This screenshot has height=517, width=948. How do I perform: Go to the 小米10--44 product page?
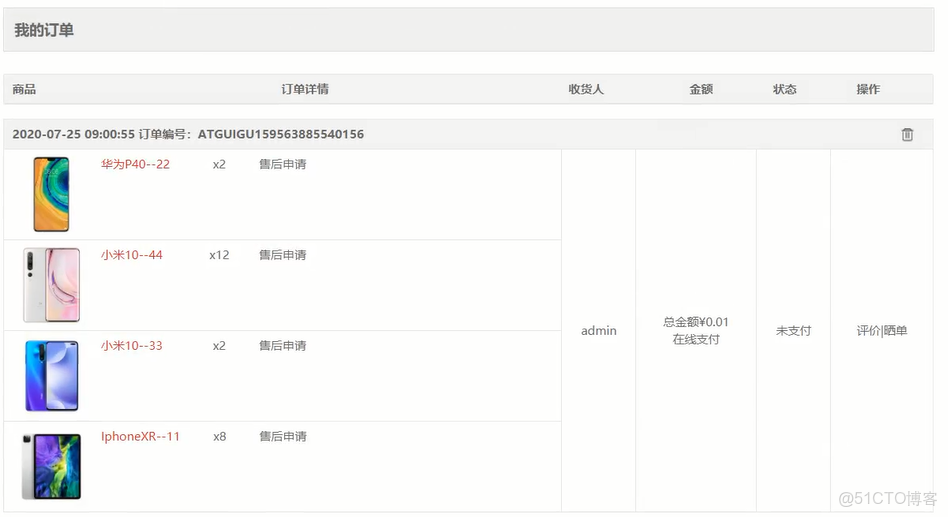(132, 255)
